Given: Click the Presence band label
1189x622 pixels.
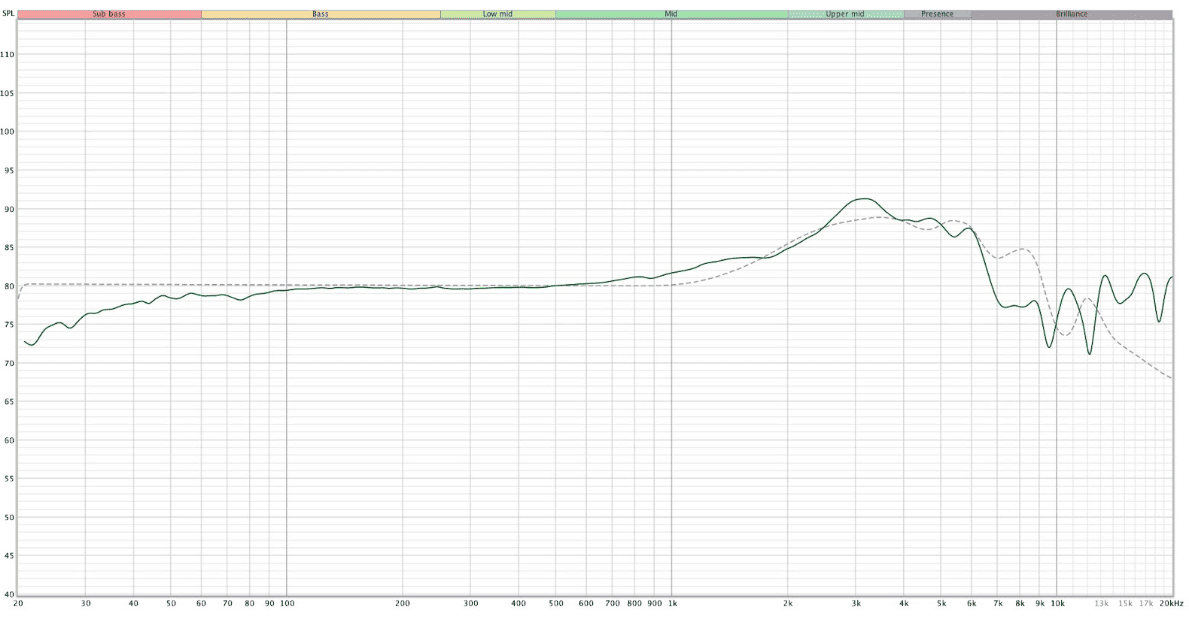Looking at the screenshot, I should (x=937, y=14).
